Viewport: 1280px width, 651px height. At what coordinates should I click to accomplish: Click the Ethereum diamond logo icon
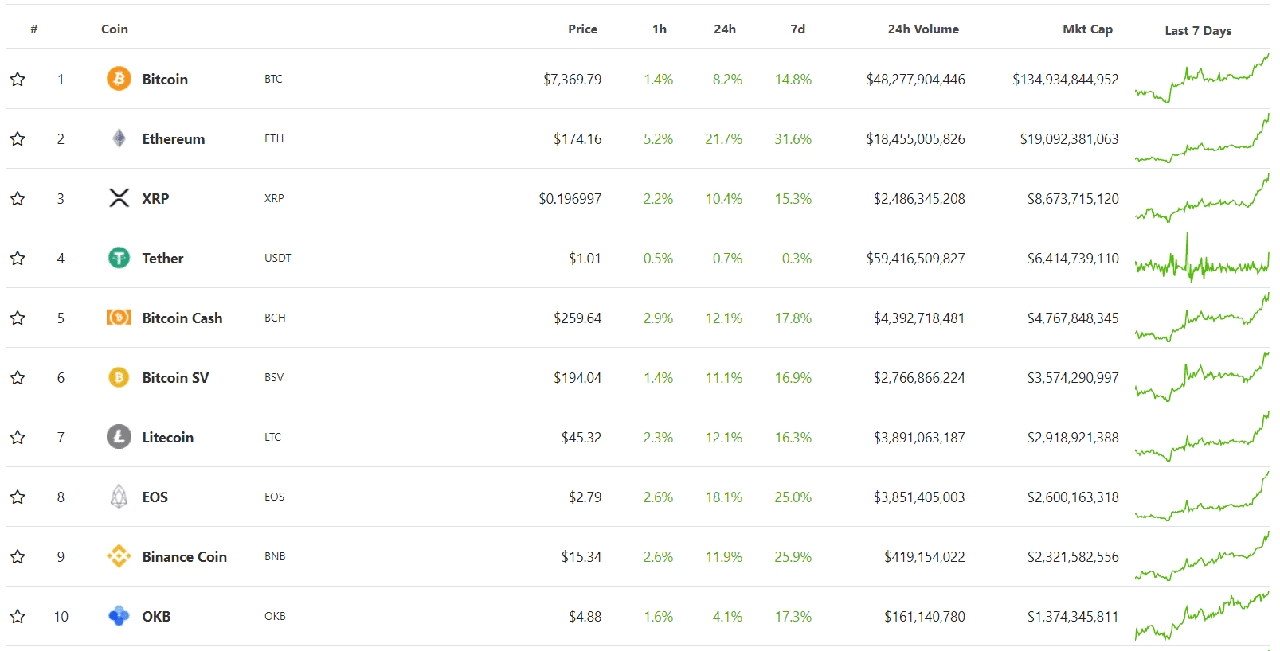(119, 139)
